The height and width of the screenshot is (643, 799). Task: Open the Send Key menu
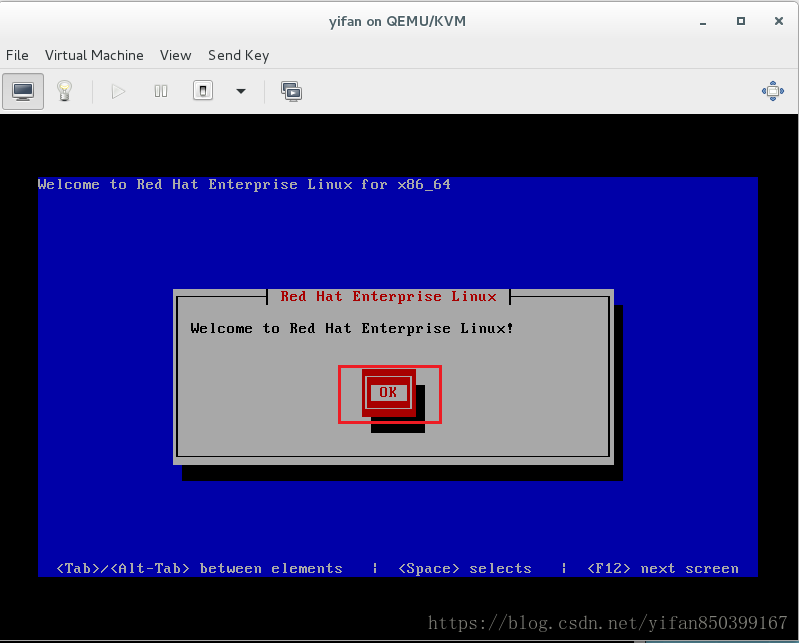pyautogui.click(x=238, y=55)
